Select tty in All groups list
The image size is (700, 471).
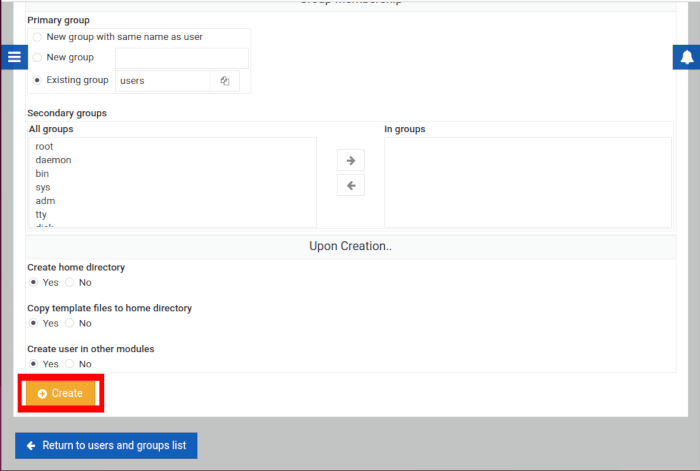(41, 215)
